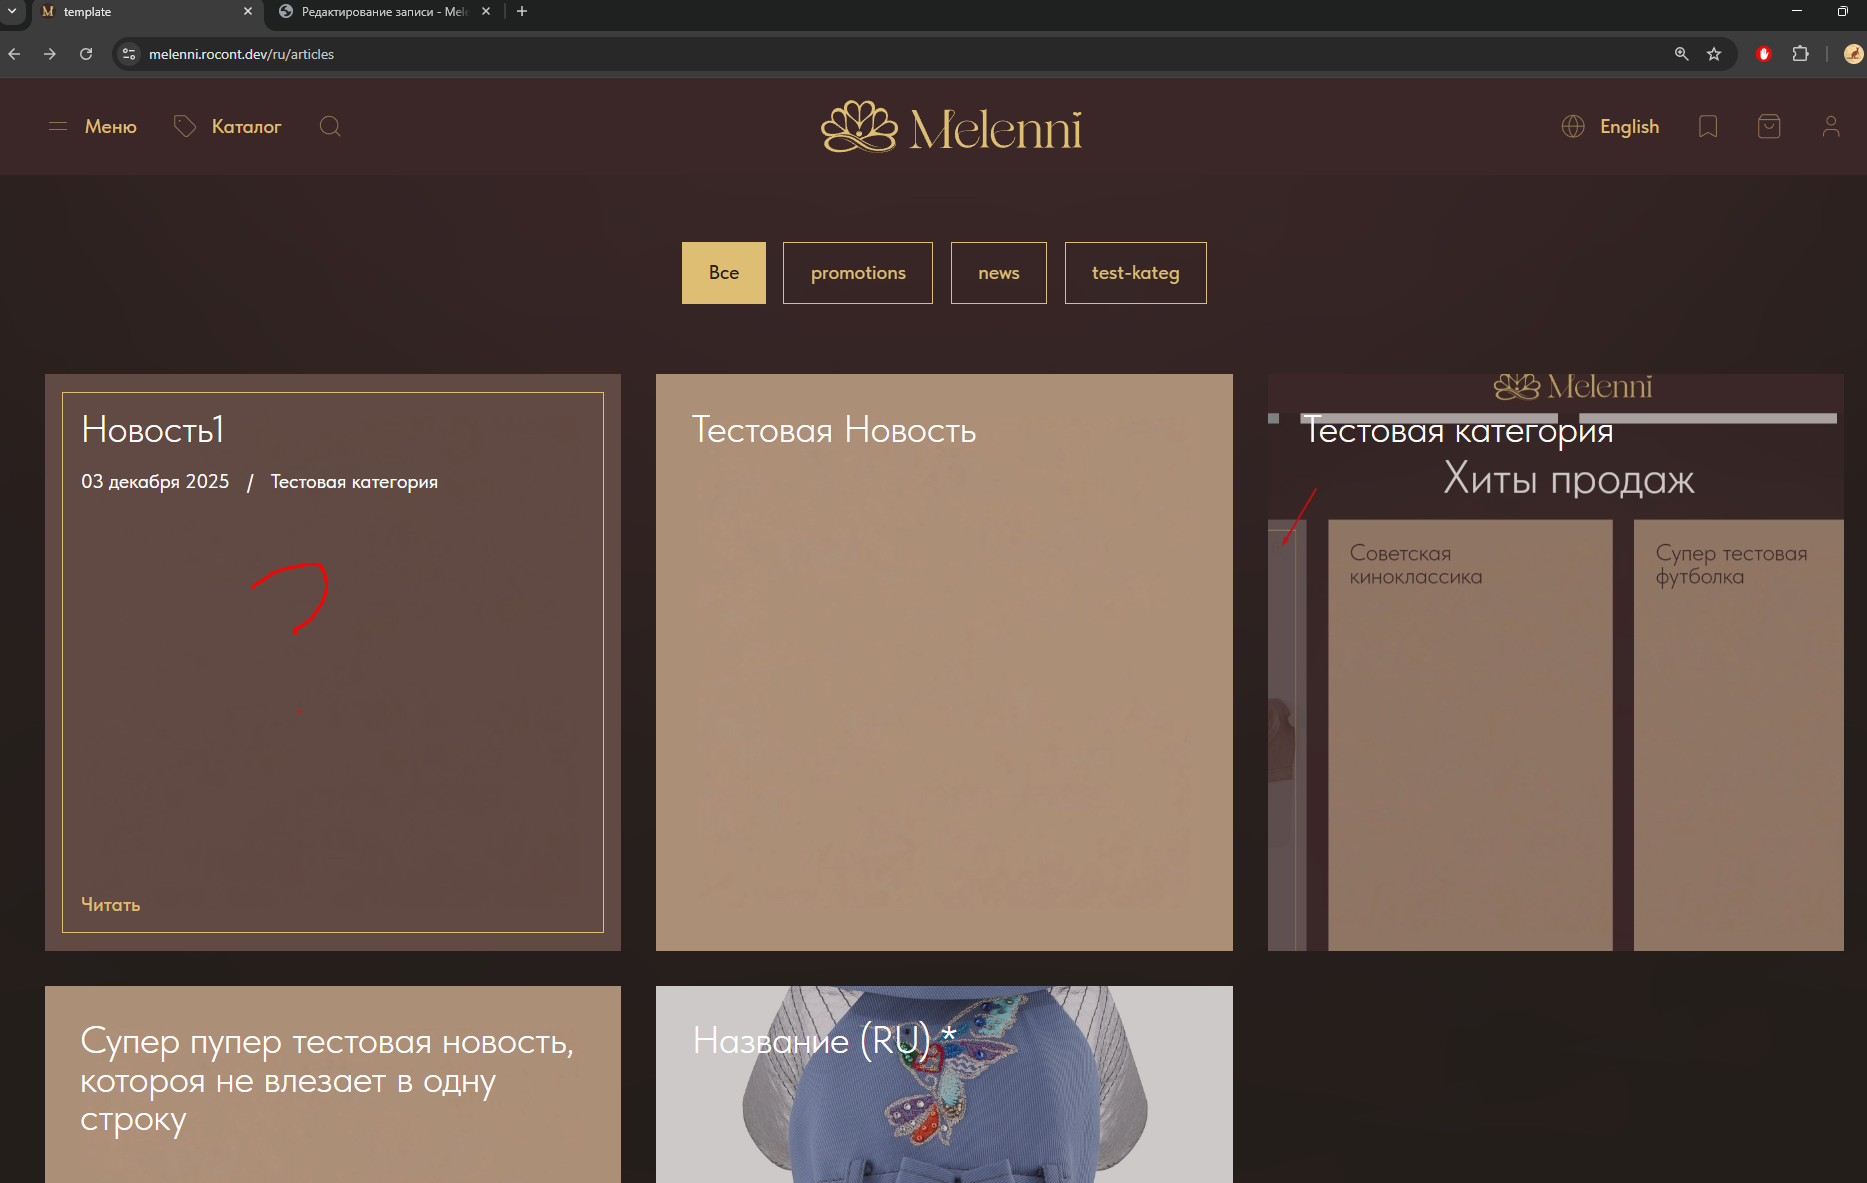Click the browser reload page icon

point(86,54)
